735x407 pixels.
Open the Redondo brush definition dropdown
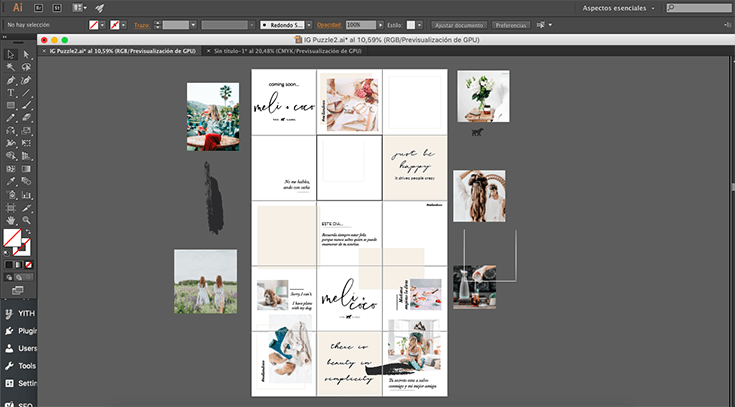pos(309,25)
